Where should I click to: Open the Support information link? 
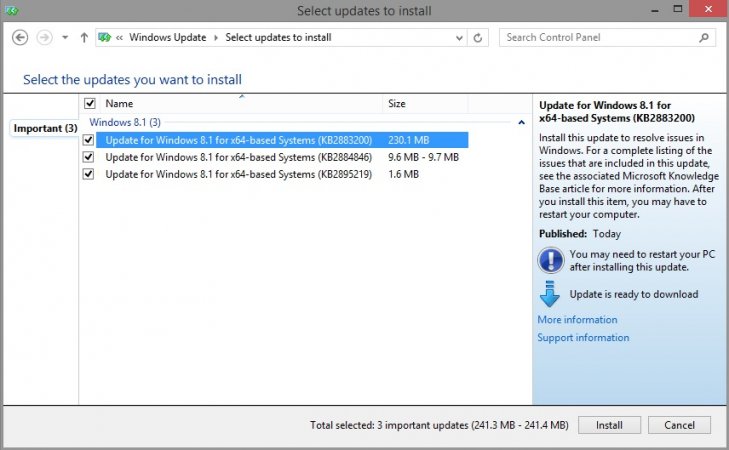tap(583, 338)
